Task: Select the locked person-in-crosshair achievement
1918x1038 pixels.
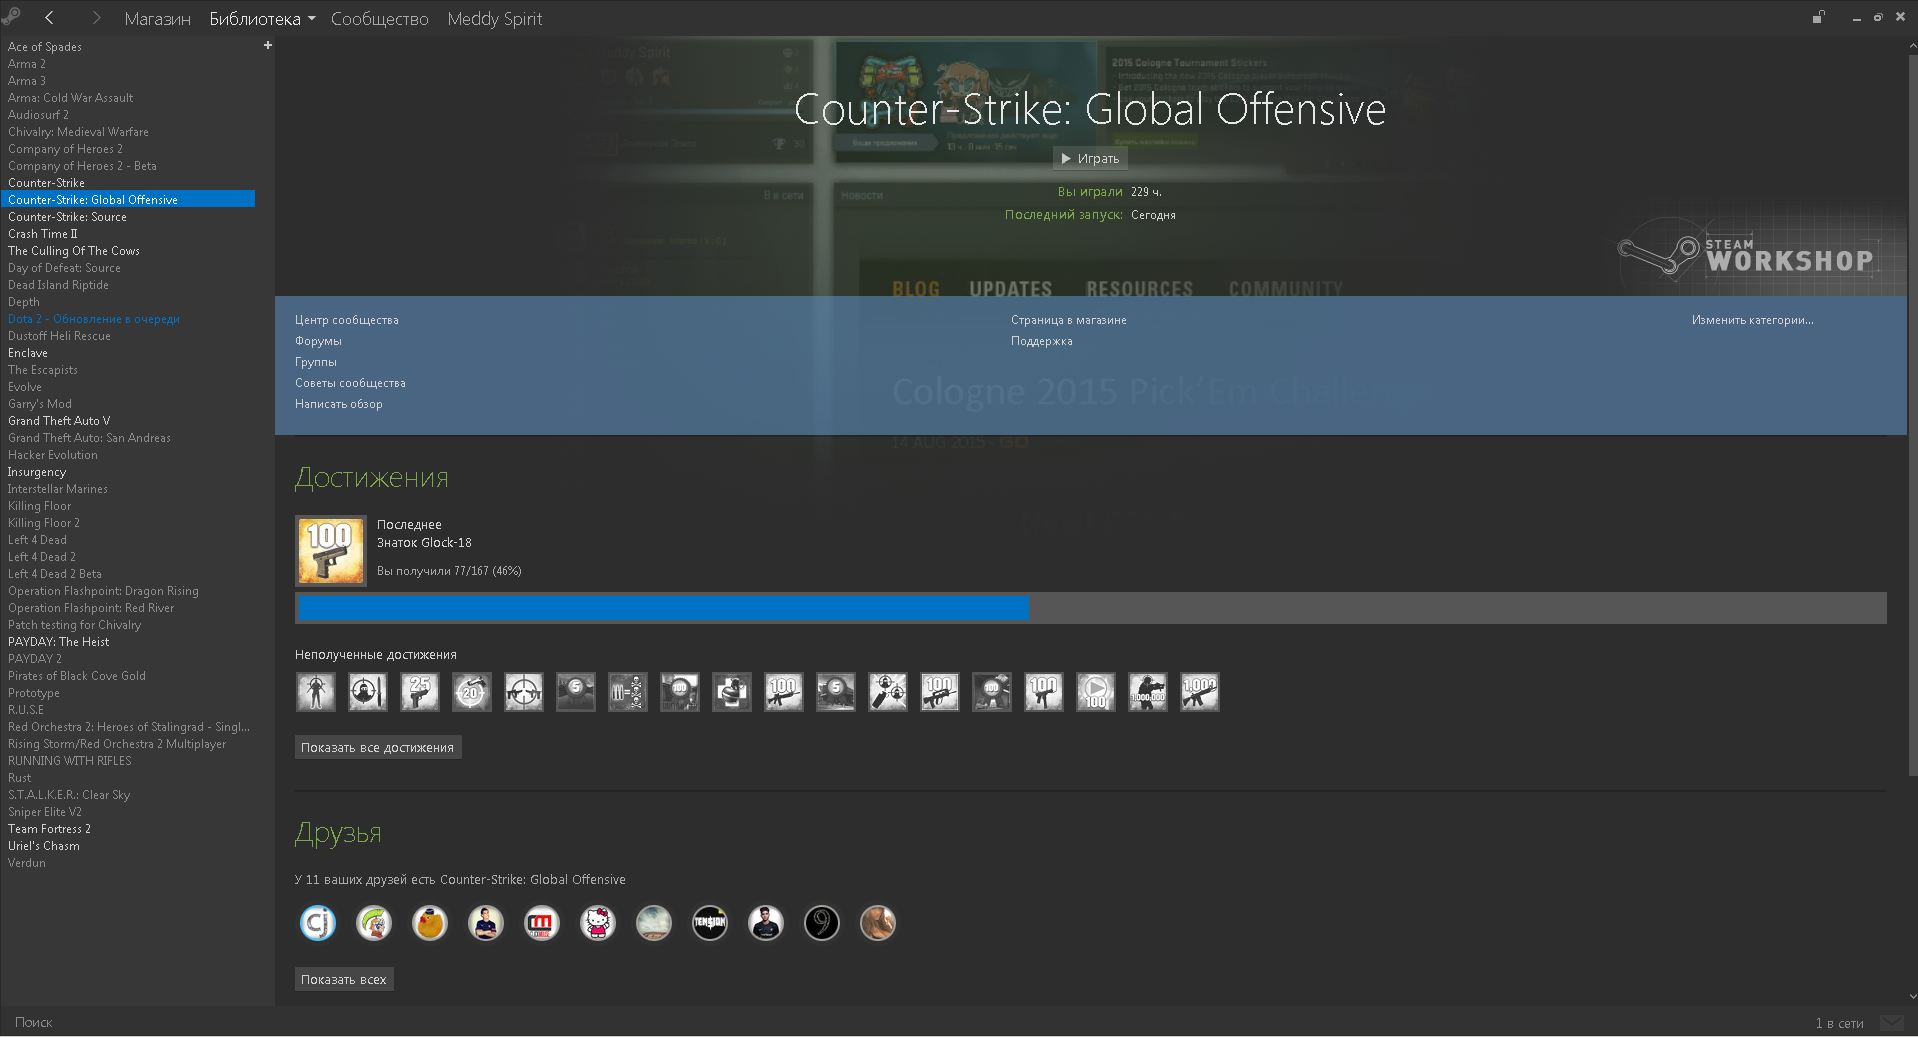Action: click(x=316, y=692)
